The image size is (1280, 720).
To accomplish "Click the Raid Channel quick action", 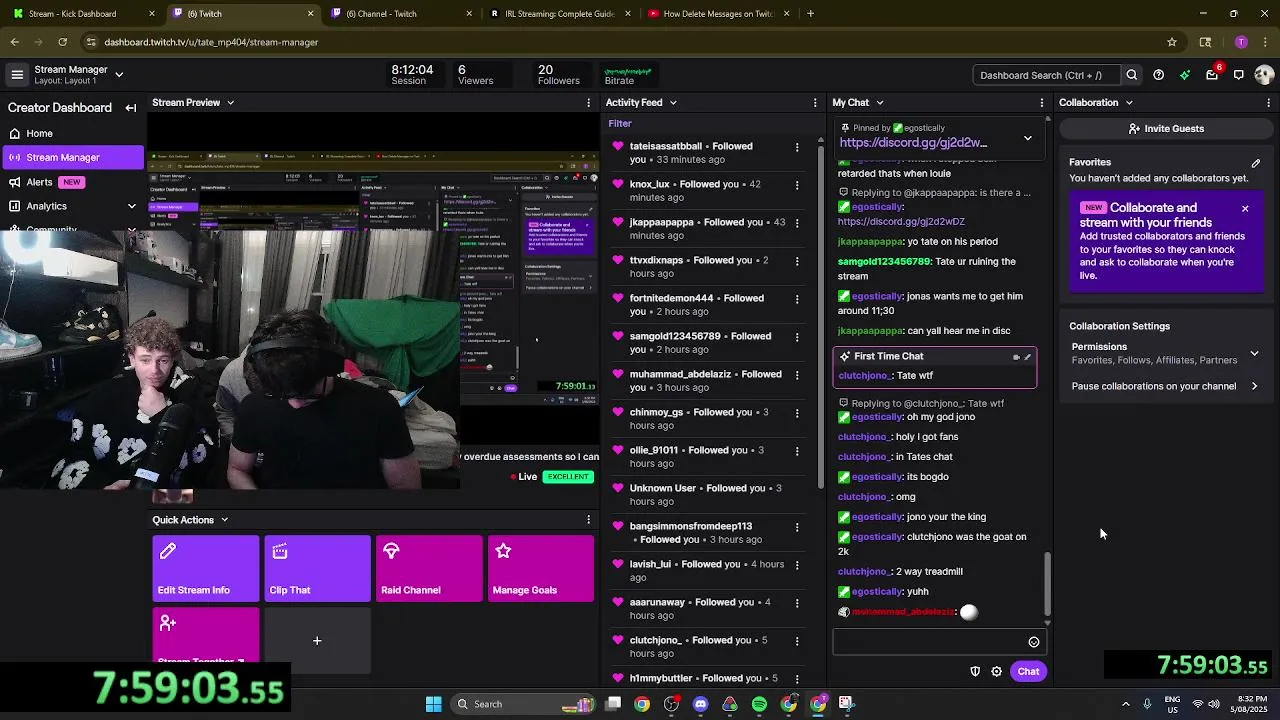I will [429, 569].
